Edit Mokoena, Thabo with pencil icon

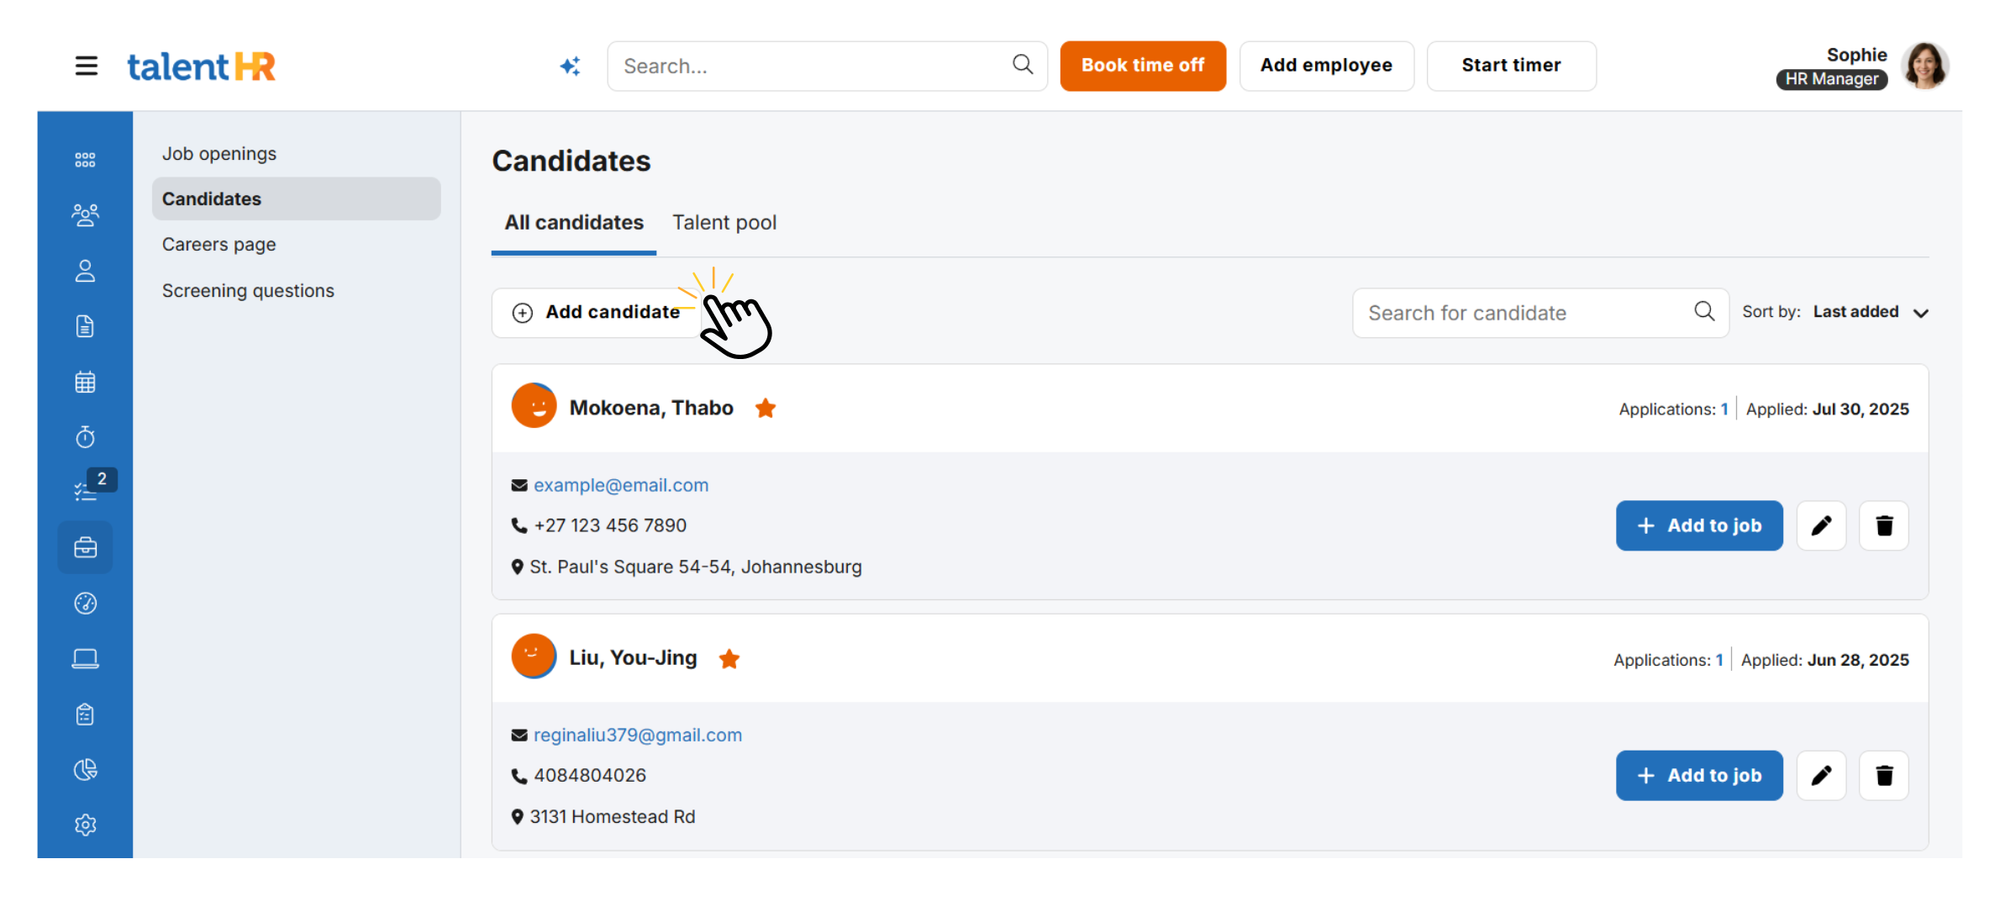(1821, 526)
